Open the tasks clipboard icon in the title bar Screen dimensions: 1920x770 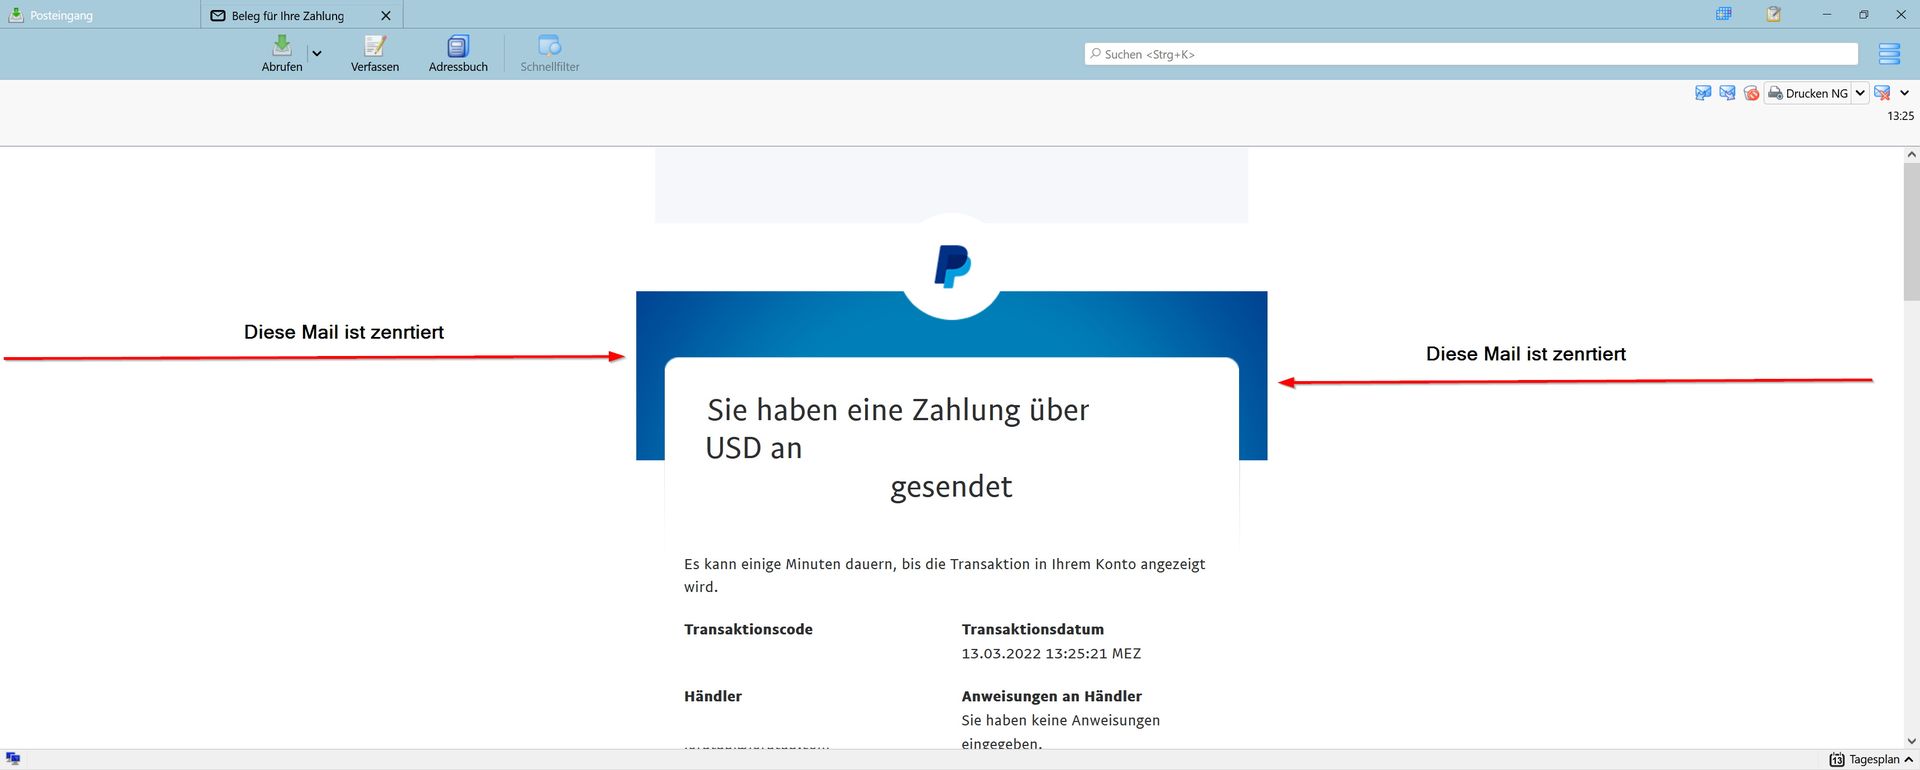click(x=1773, y=14)
